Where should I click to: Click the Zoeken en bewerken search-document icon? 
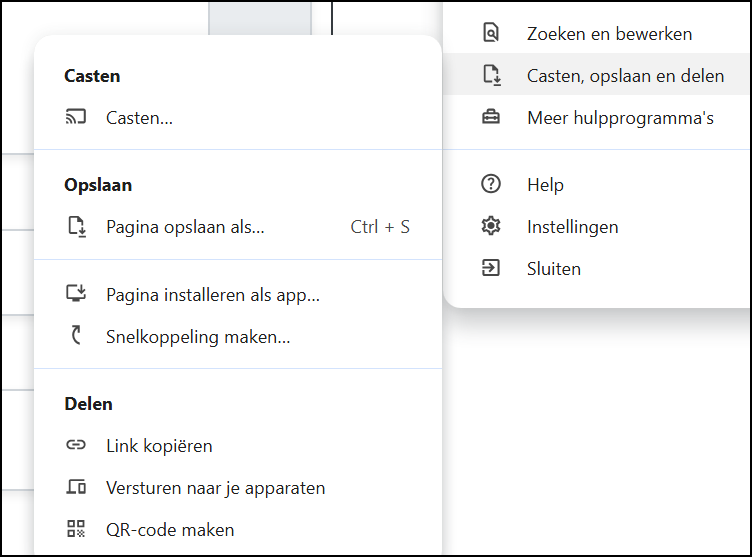(x=491, y=33)
